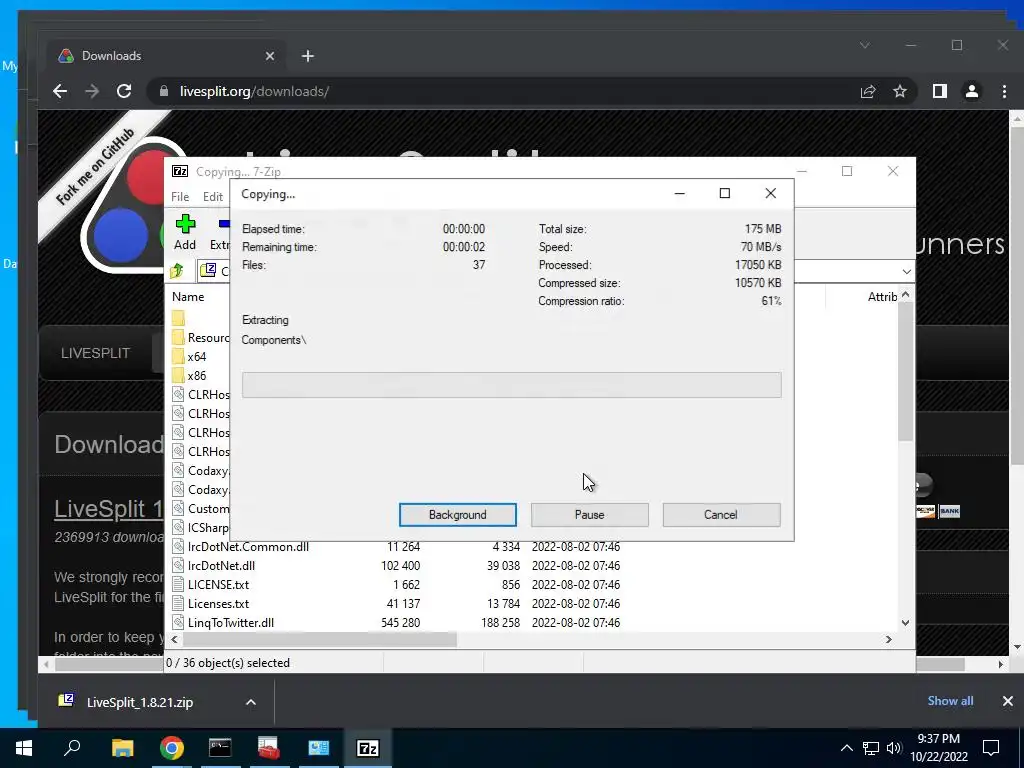The height and width of the screenshot is (768, 1024).
Task: Click the Background button in Copying dialog
Action: (457, 515)
